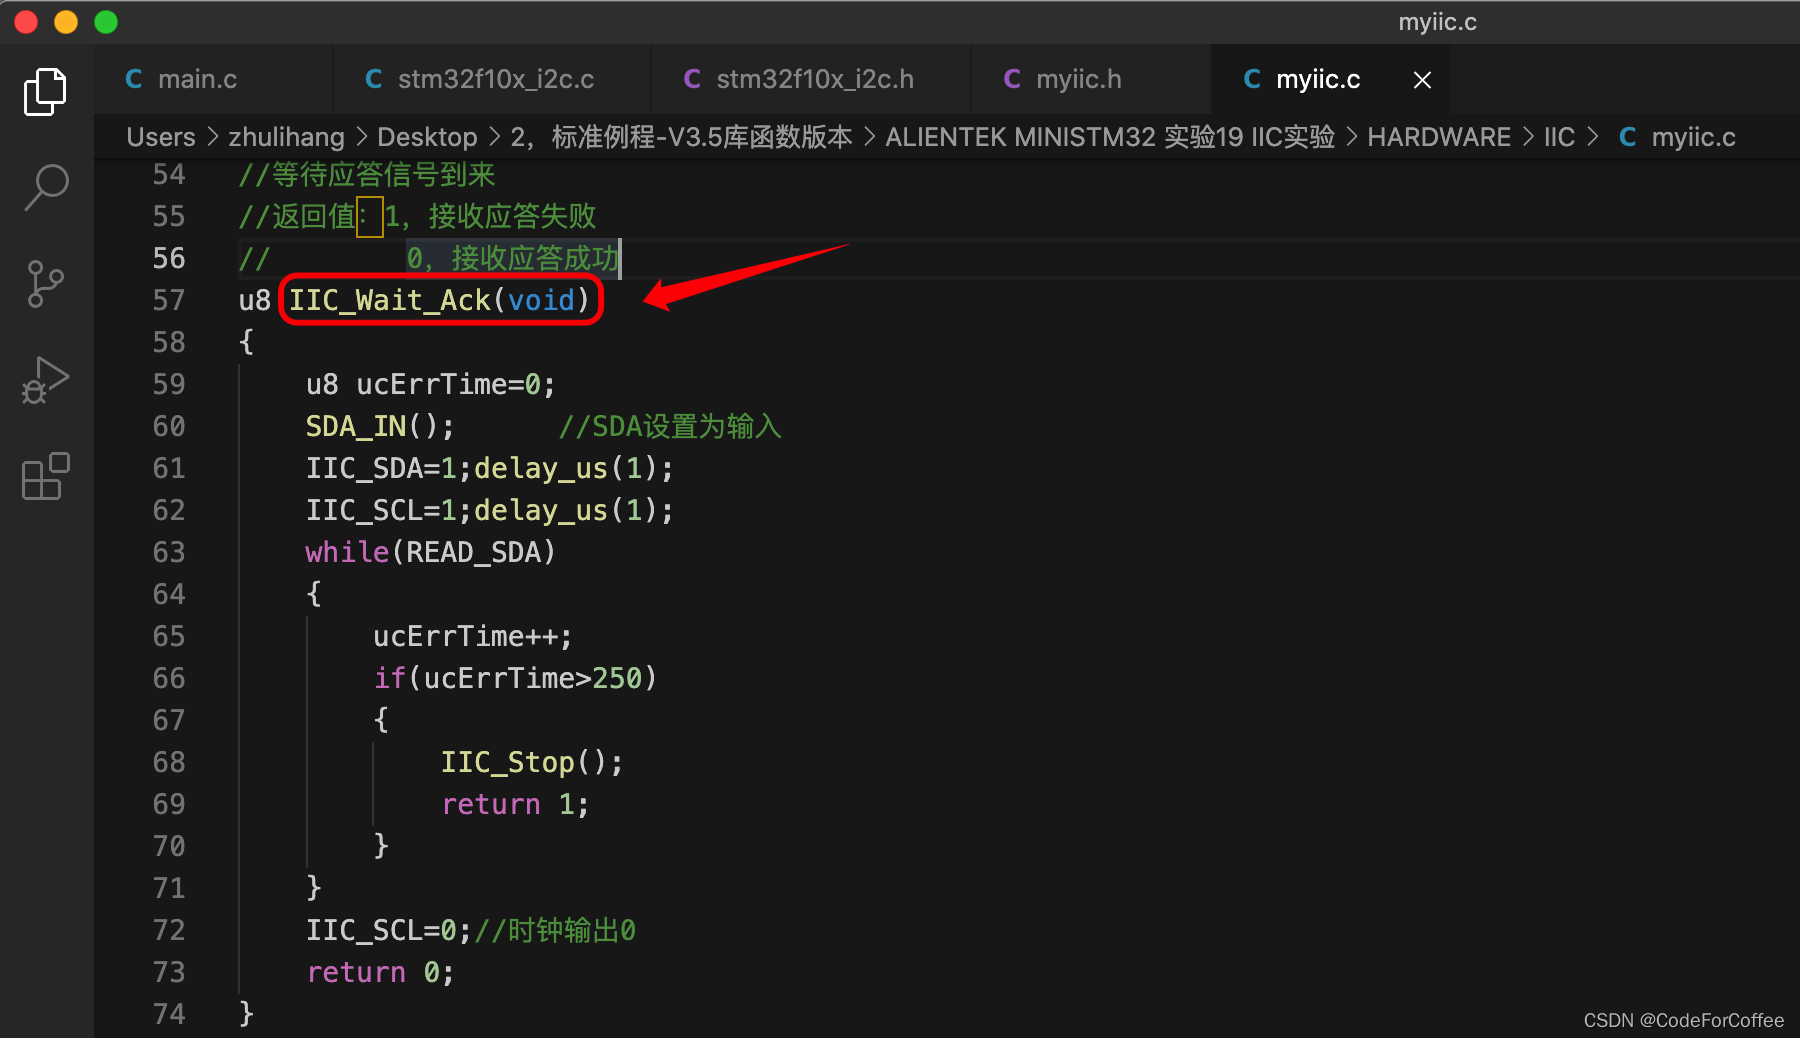
Task: Open the Search view icon
Action: point(45,187)
